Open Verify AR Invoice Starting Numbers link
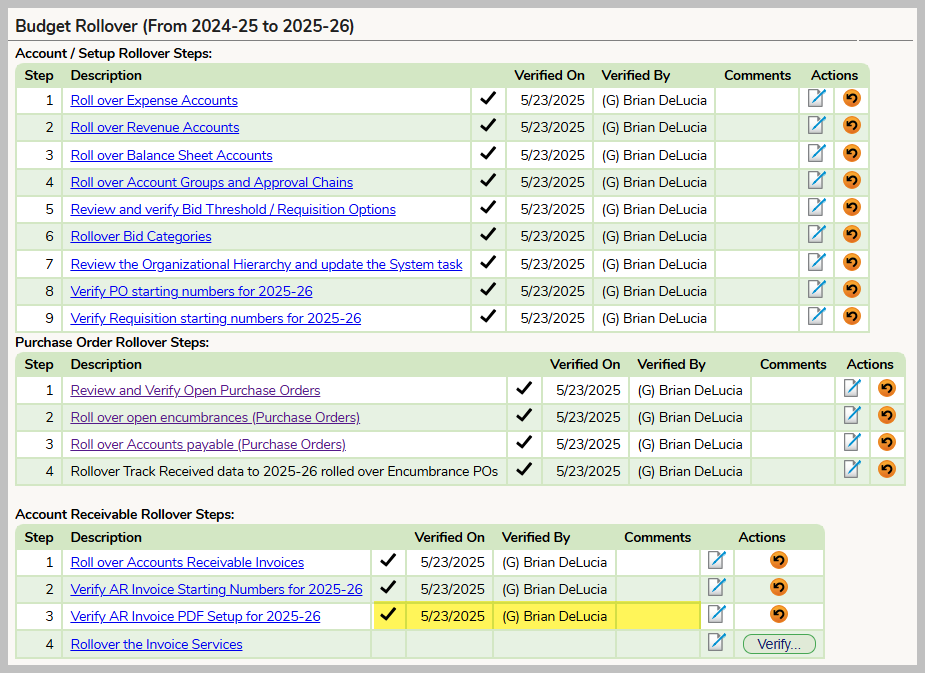This screenshot has height=673, width=925. point(217,589)
